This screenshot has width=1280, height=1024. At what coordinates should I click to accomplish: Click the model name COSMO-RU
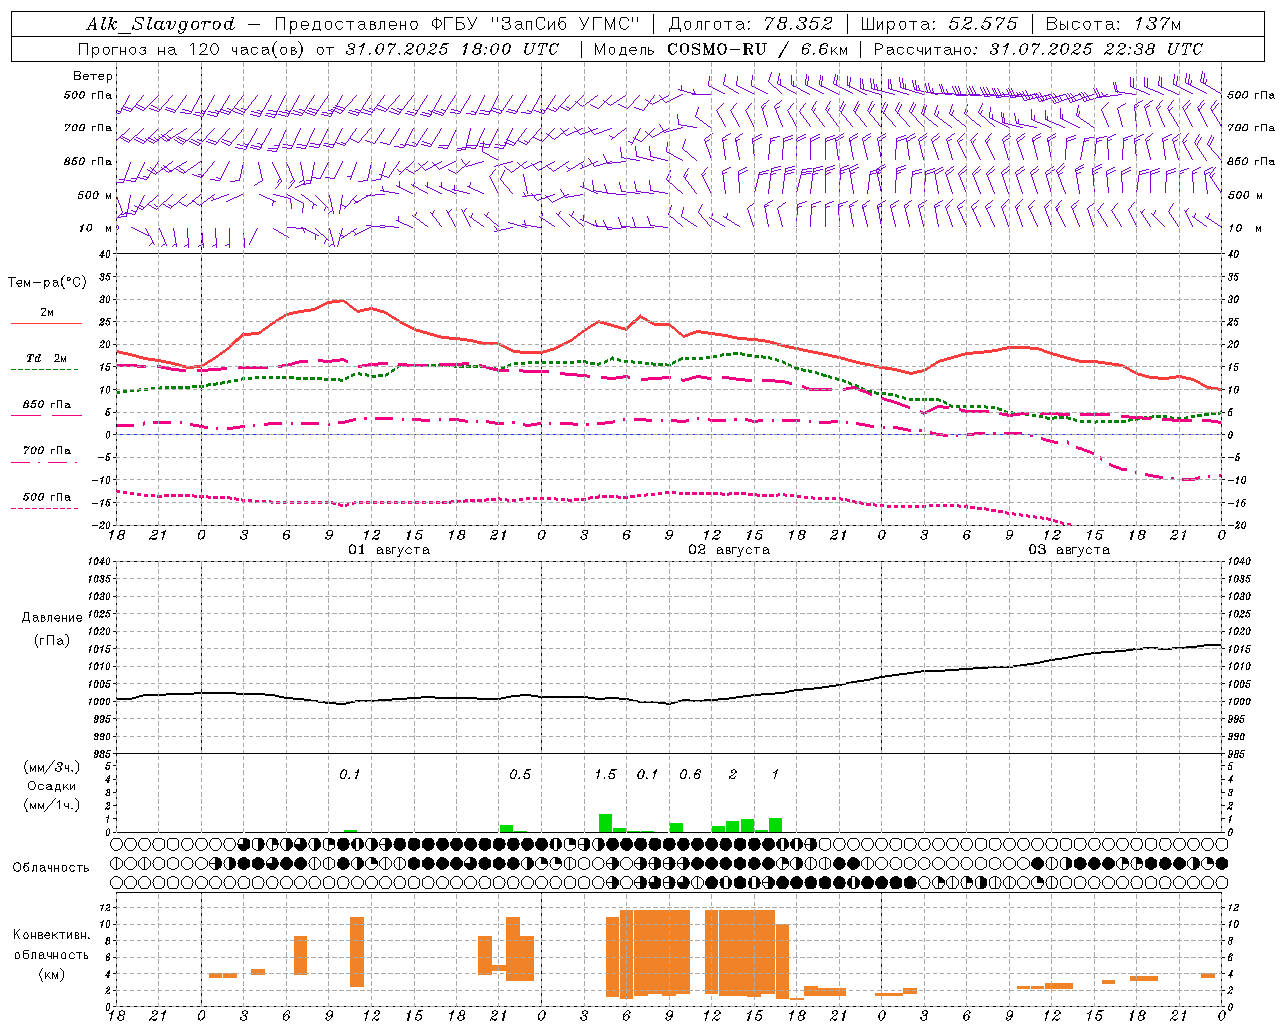tap(717, 49)
